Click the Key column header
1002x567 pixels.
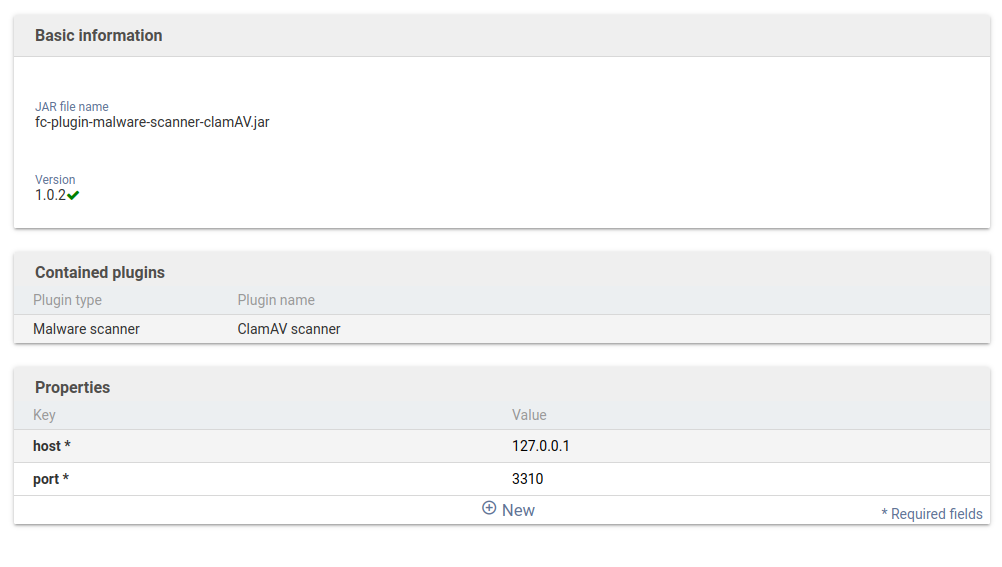[44, 415]
